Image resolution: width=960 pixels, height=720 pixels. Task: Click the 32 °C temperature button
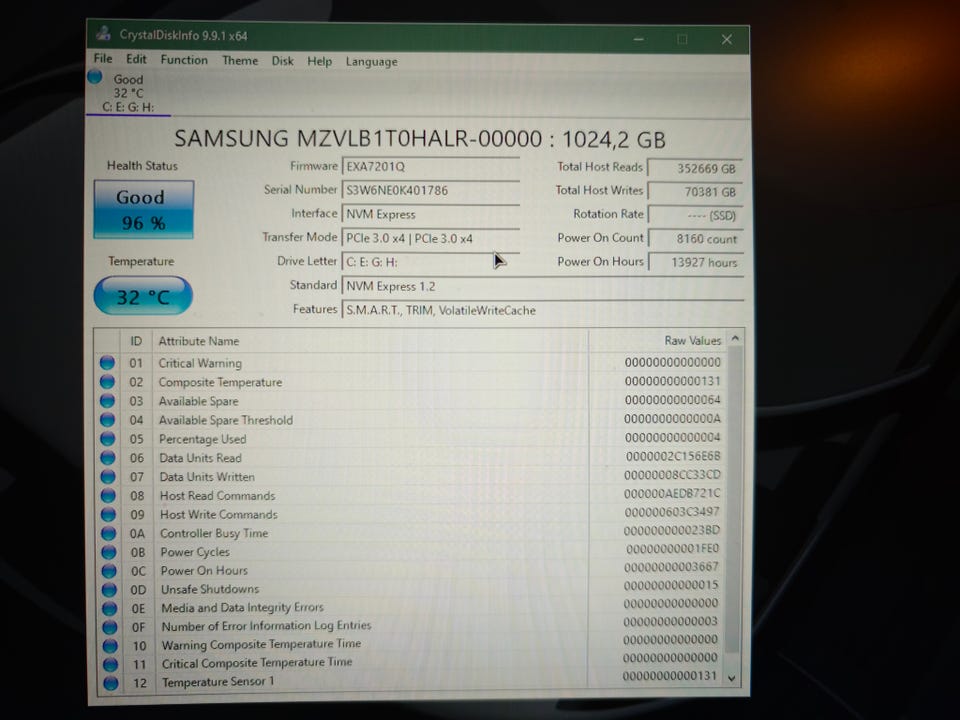click(143, 296)
